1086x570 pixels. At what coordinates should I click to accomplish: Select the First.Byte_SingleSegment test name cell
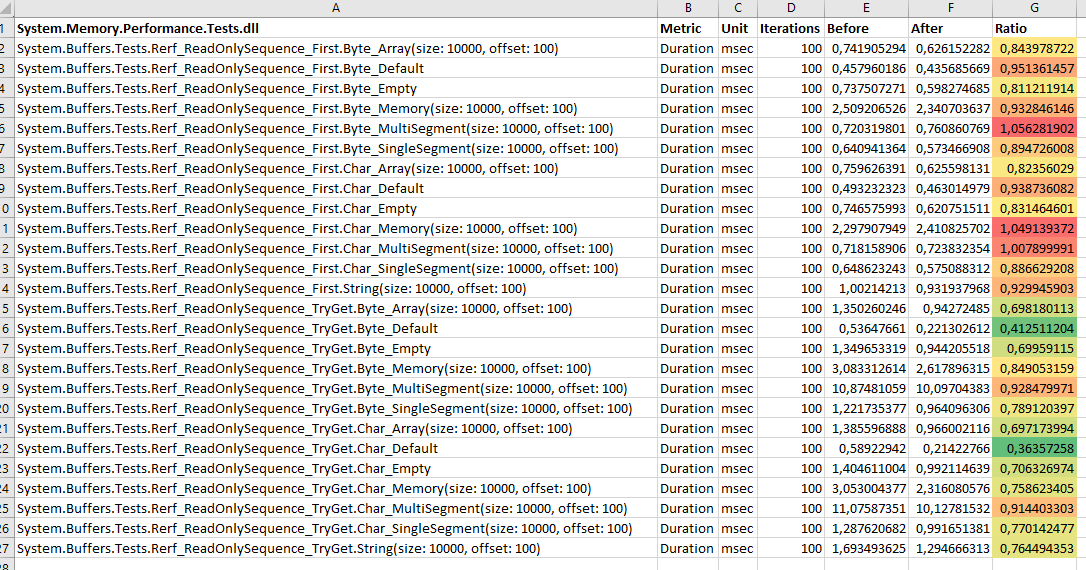336,148
